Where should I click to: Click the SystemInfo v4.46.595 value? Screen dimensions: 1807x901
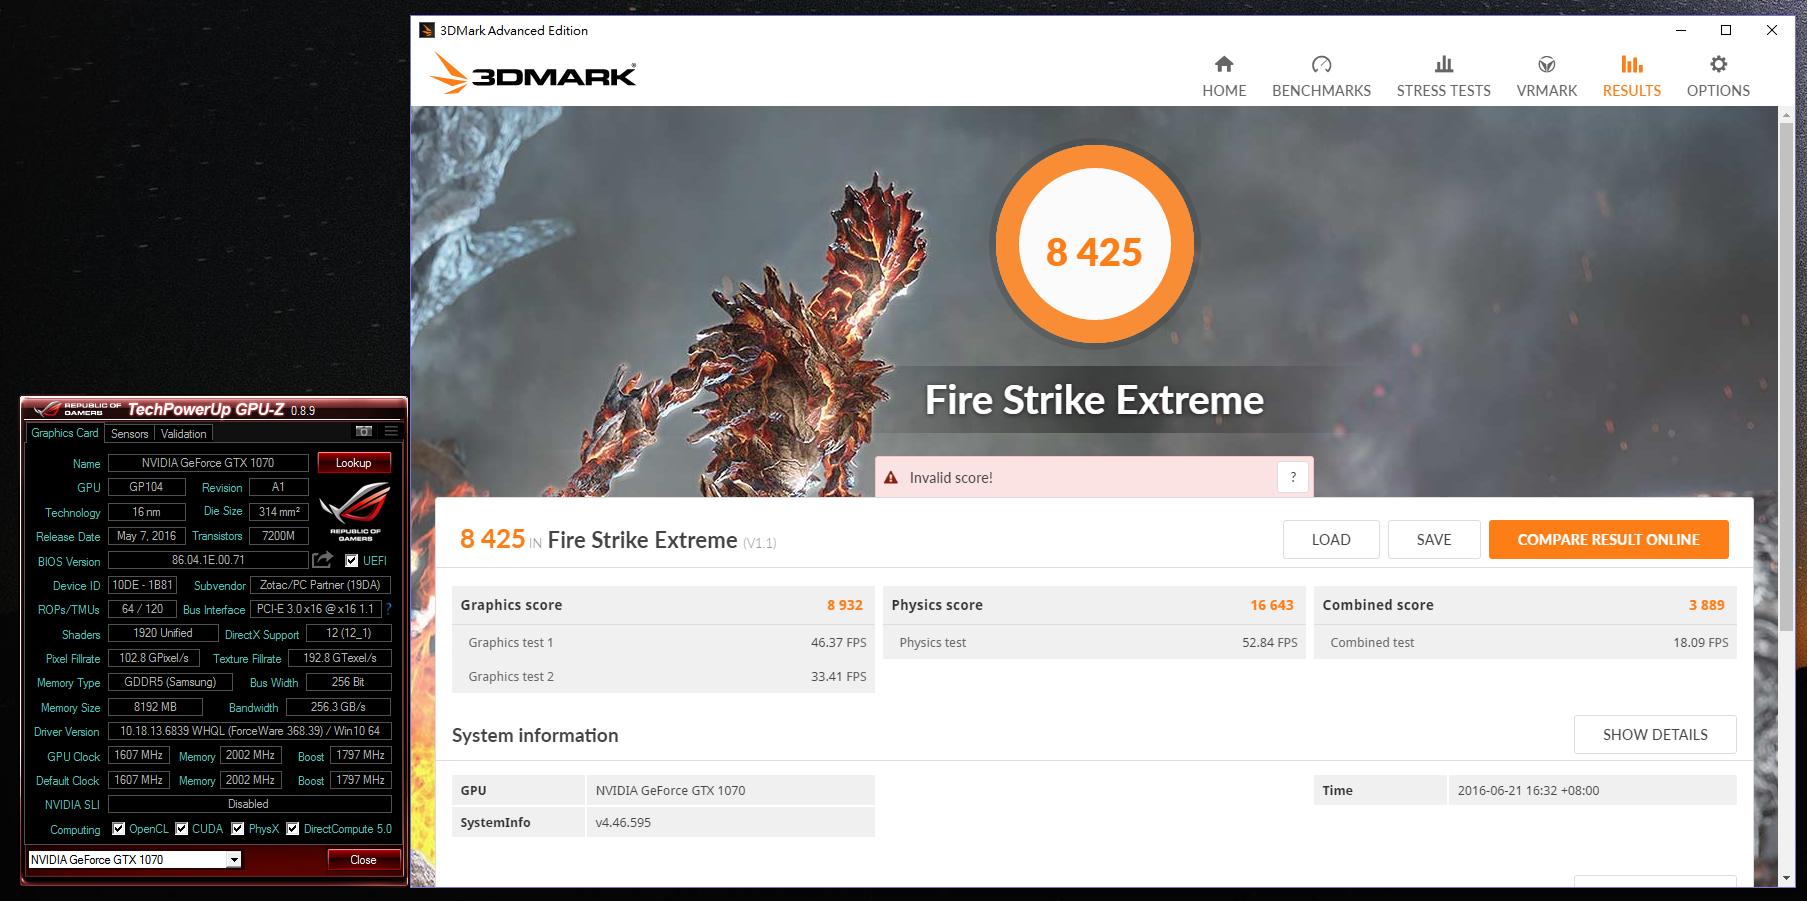pyautogui.click(x=623, y=823)
